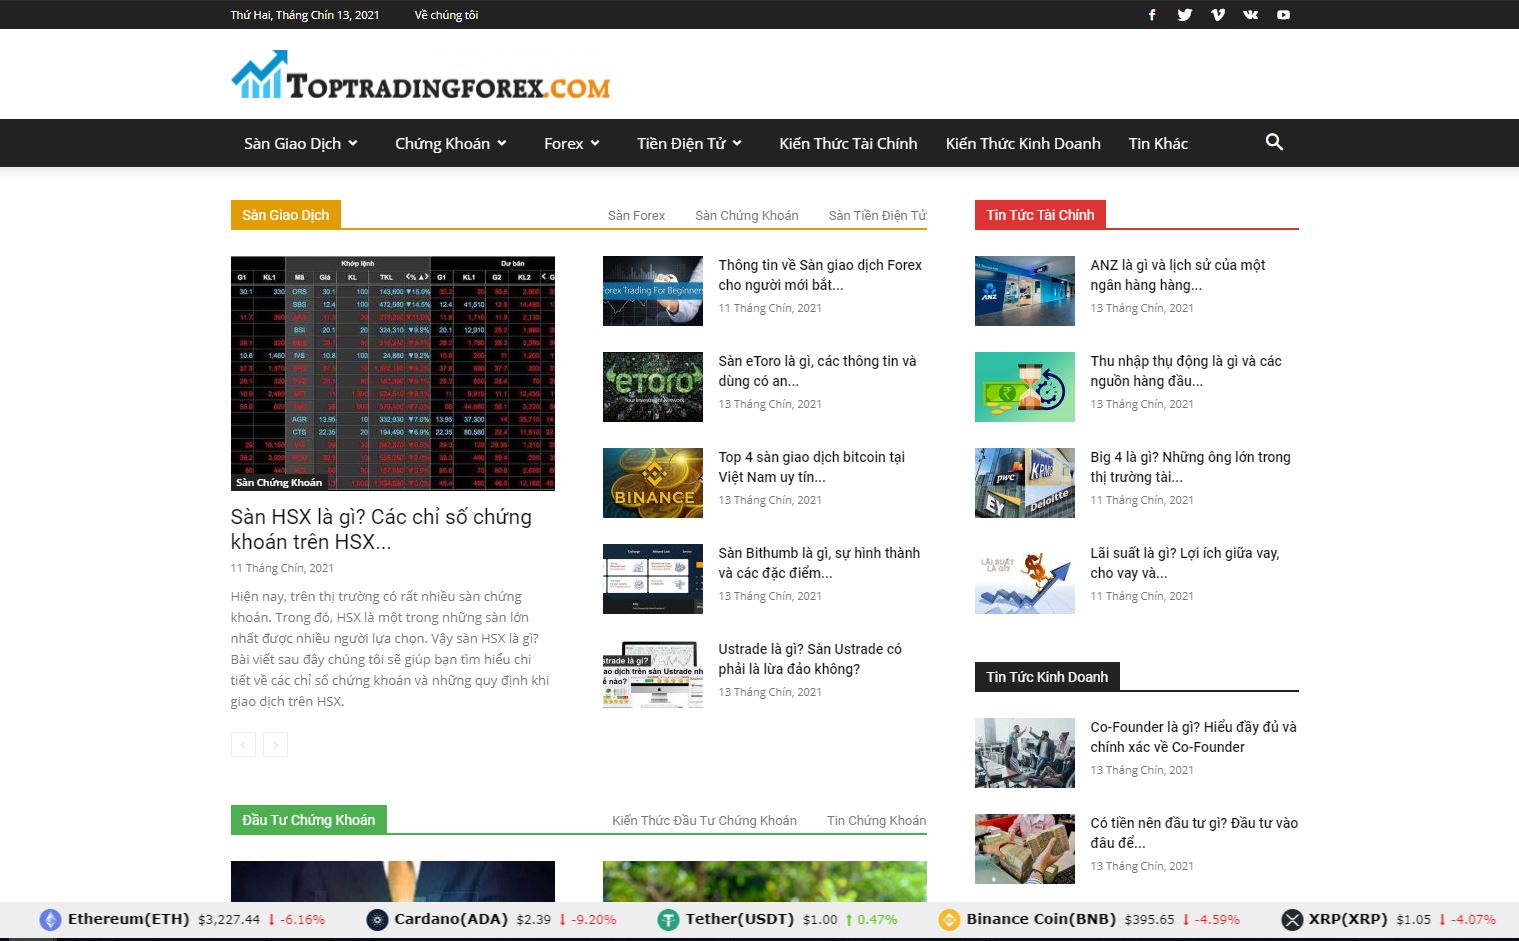This screenshot has height=941, width=1519.
Task: Expand the Tiền Điện Tử navigation dropdown
Action: [689, 143]
